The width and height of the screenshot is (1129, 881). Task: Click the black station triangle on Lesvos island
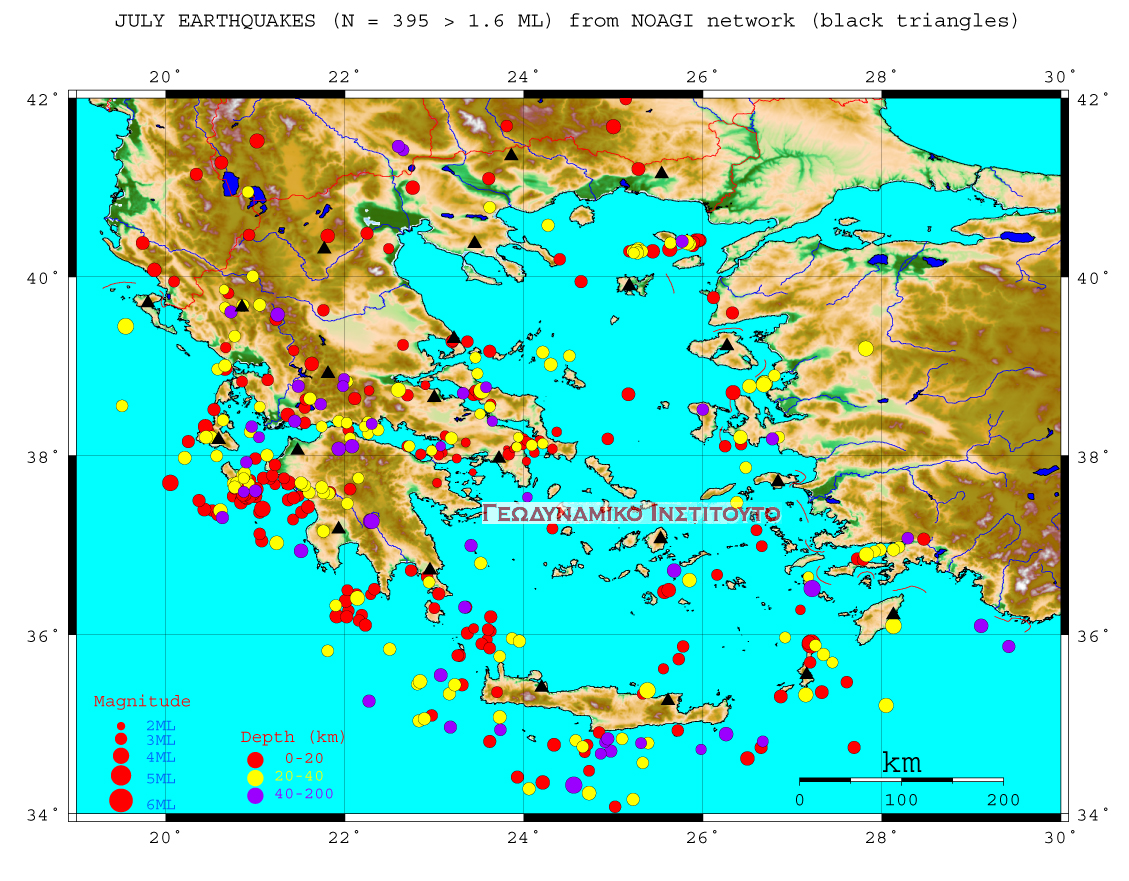727,345
